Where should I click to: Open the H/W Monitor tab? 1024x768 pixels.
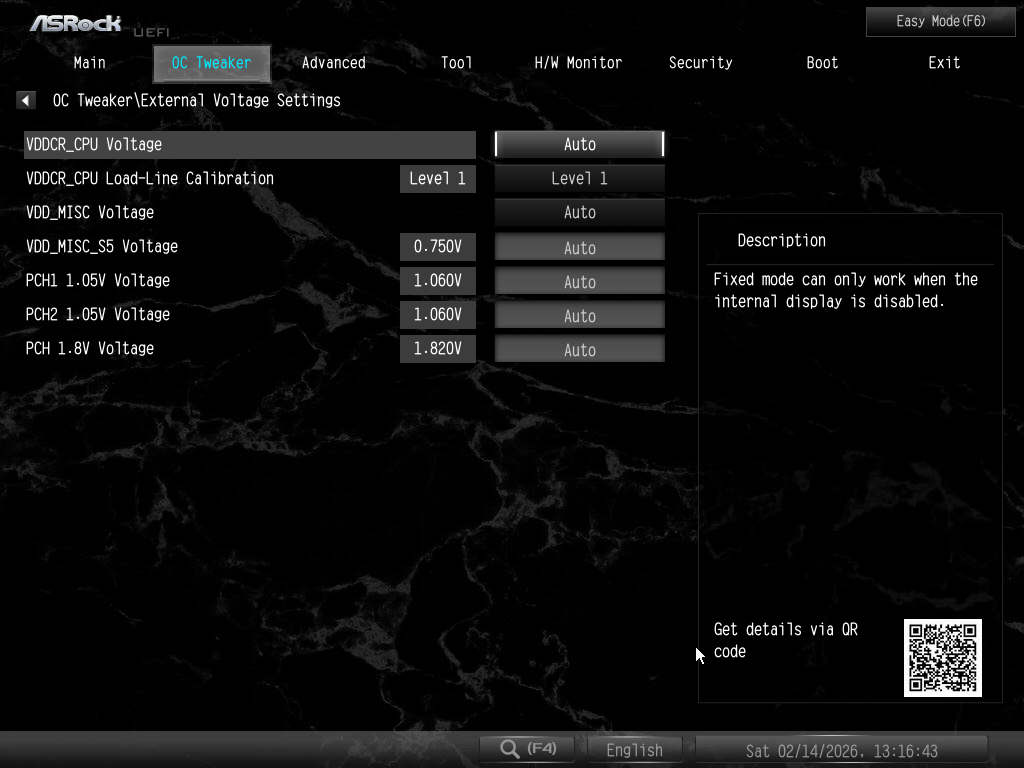click(578, 63)
